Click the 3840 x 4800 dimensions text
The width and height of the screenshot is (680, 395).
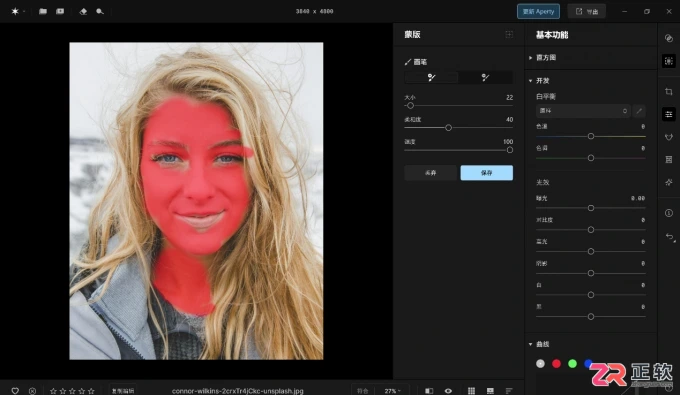pyautogui.click(x=314, y=11)
